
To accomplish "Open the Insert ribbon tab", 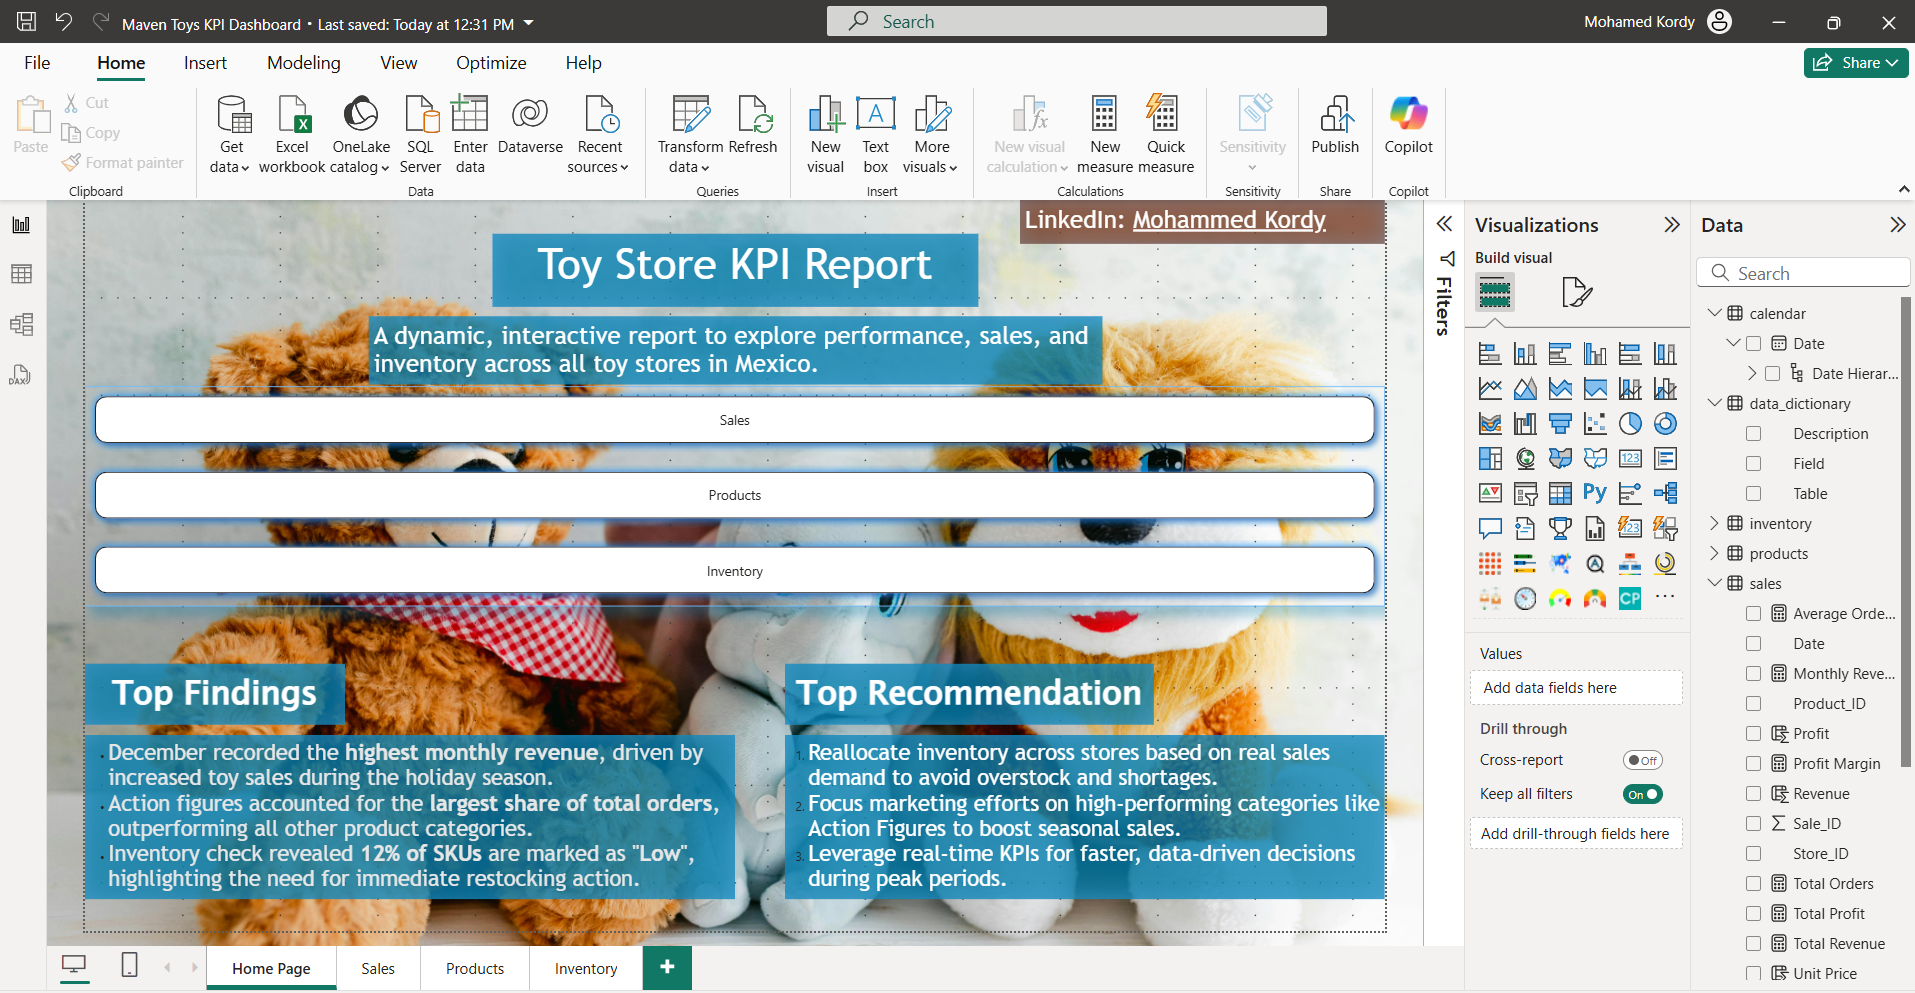I will pos(205,63).
